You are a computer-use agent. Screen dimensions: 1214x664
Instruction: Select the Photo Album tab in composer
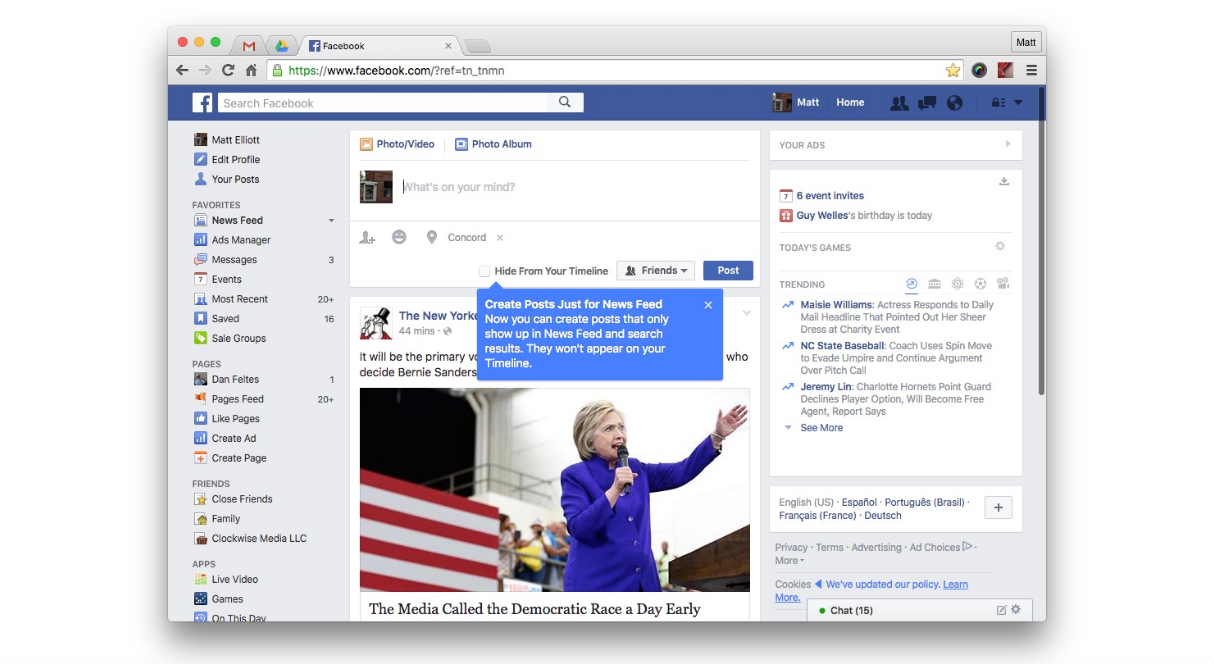point(493,144)
